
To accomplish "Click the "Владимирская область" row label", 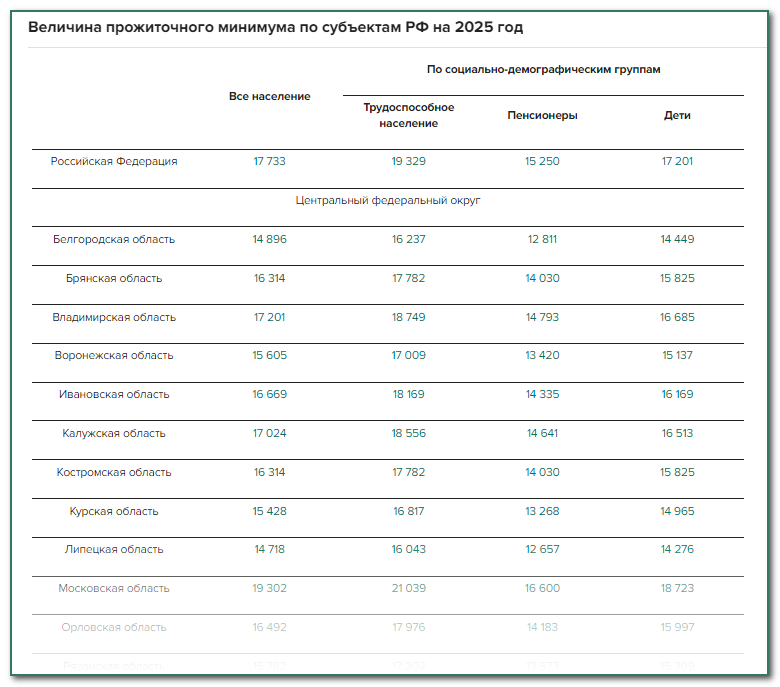I will point(114,317).
